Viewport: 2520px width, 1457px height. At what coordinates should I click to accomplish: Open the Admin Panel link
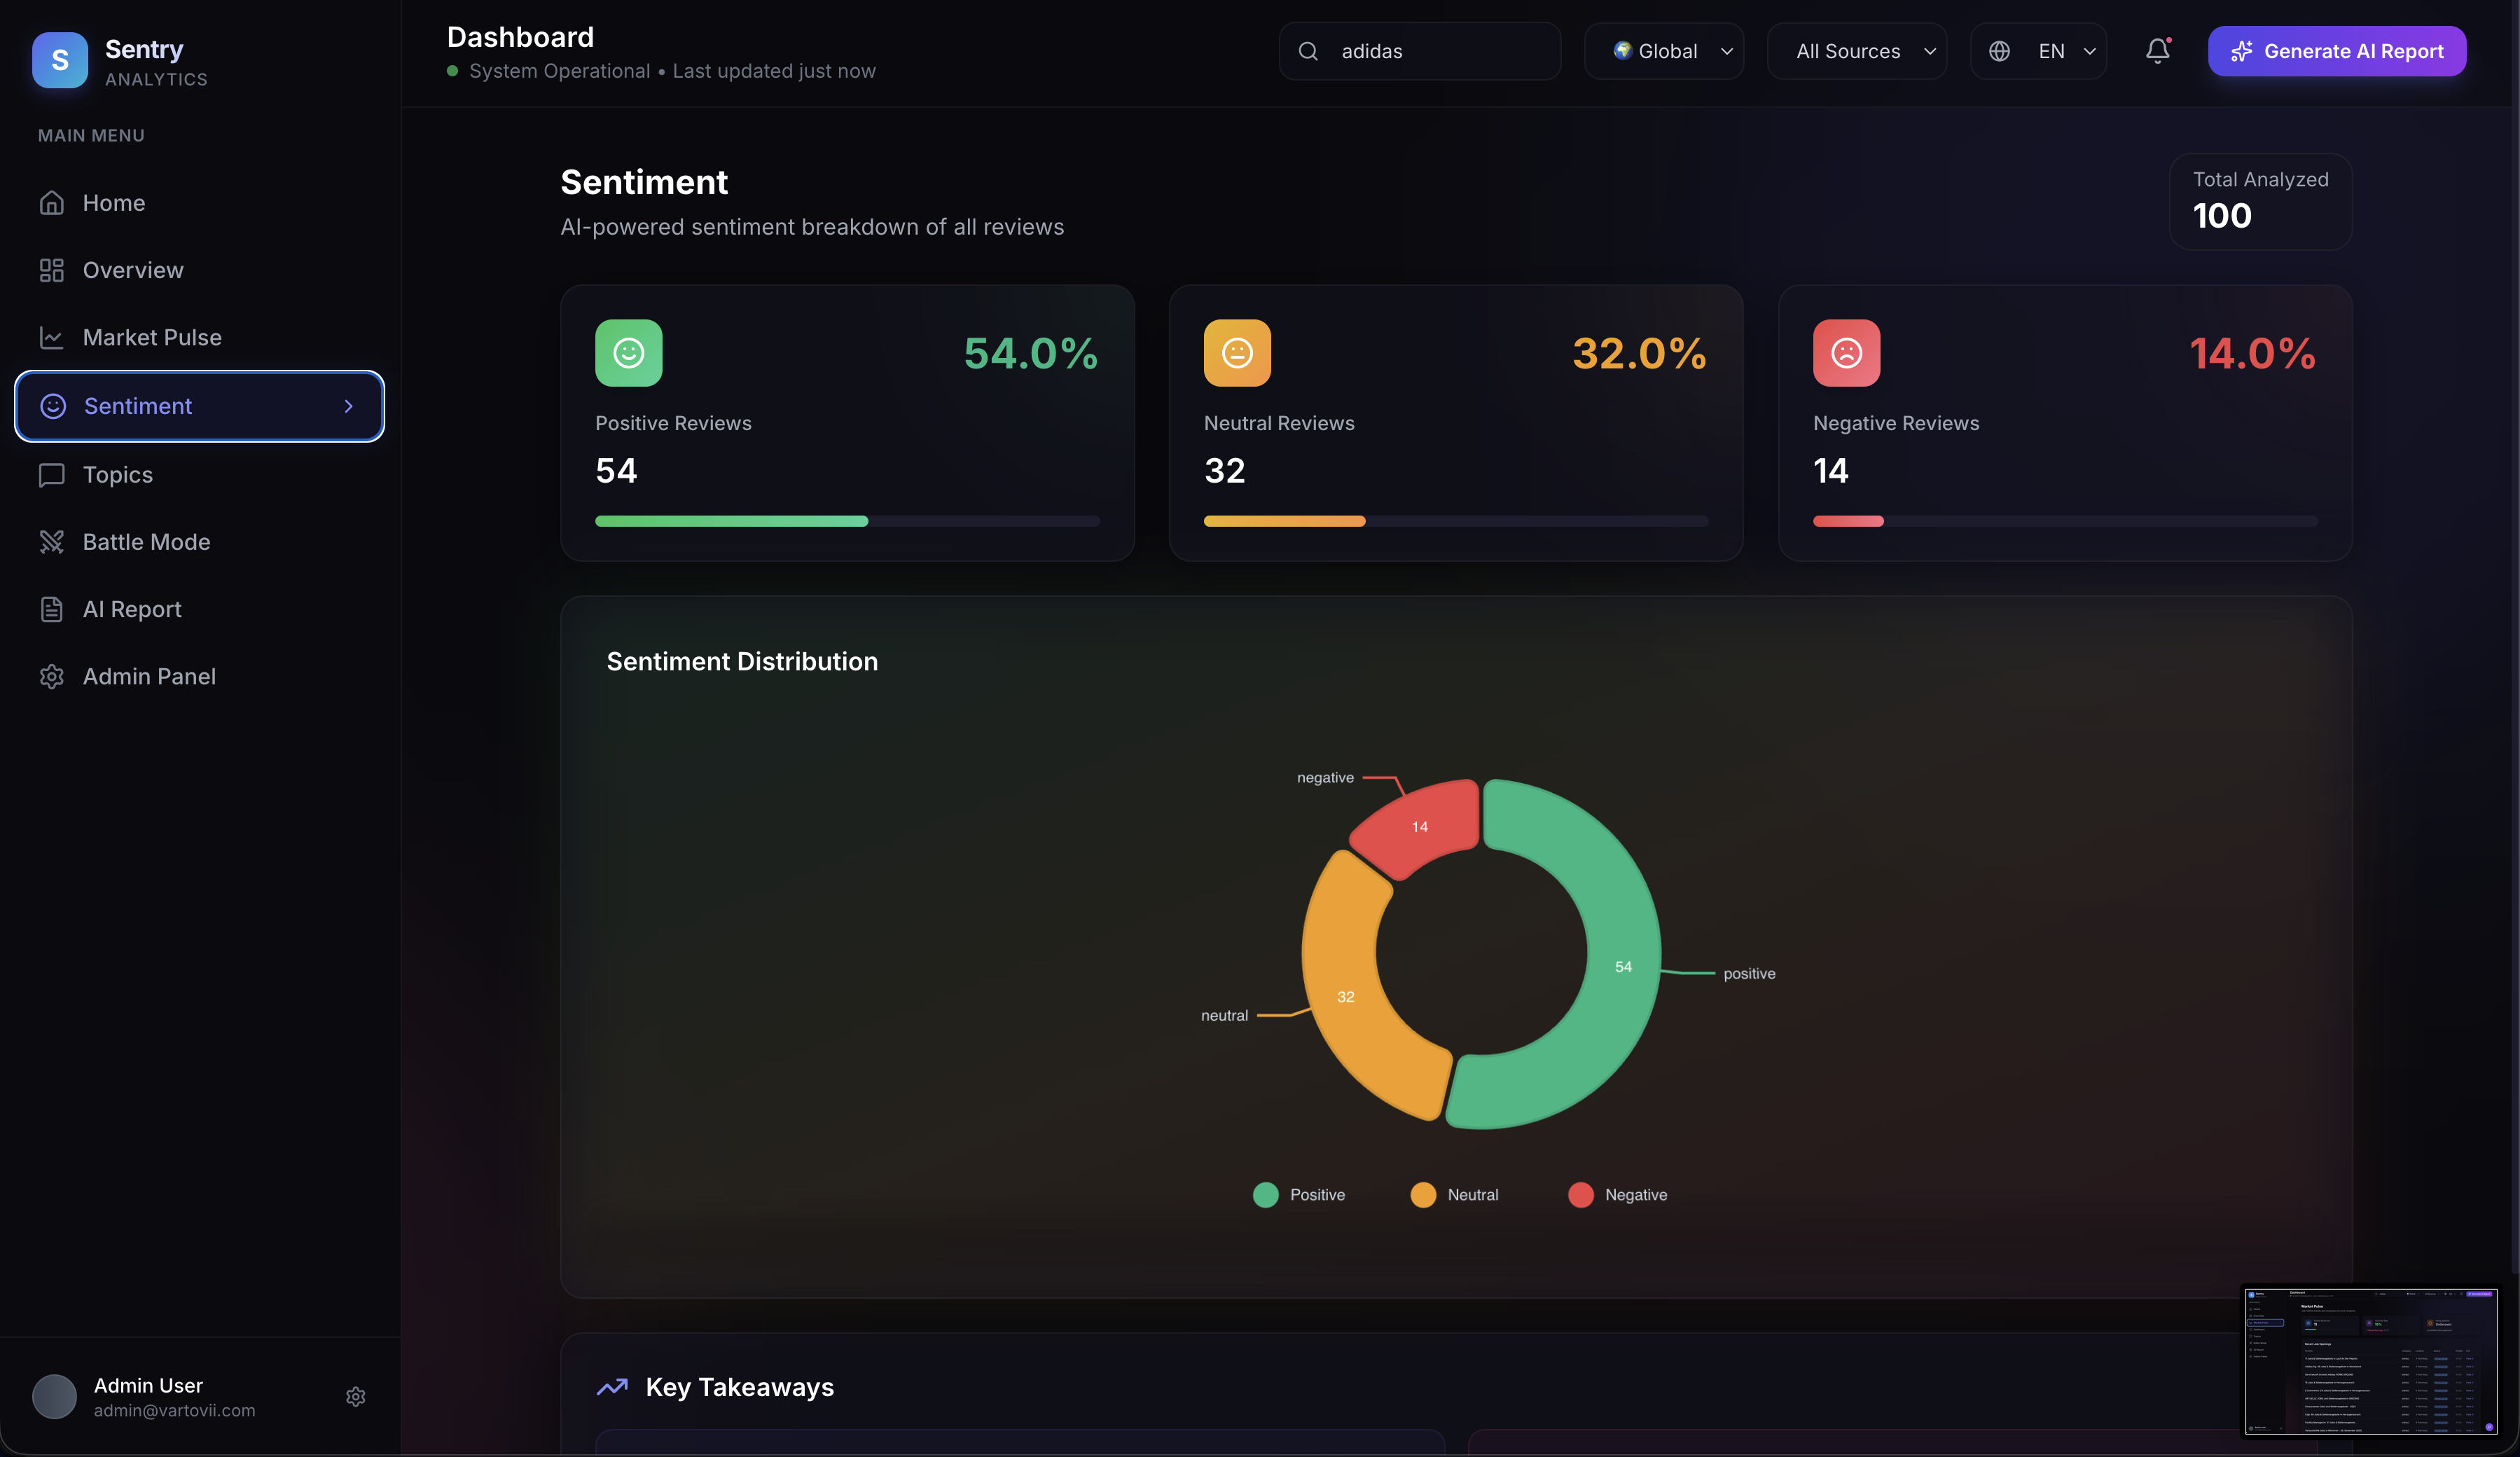(x=149, y=677)
